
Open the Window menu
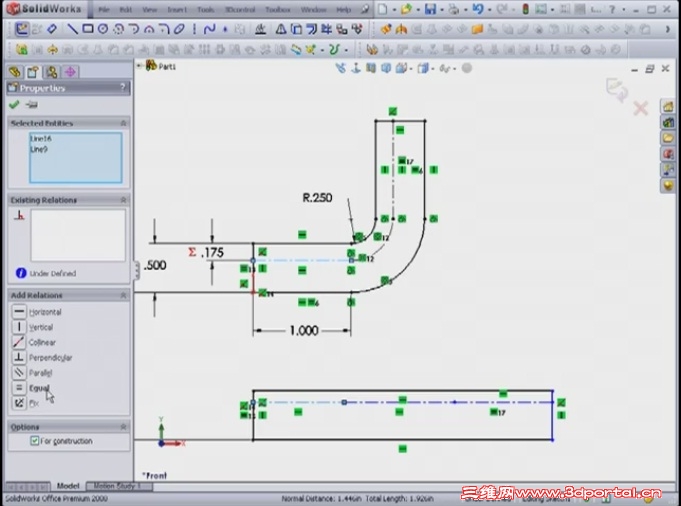point(314,10)
